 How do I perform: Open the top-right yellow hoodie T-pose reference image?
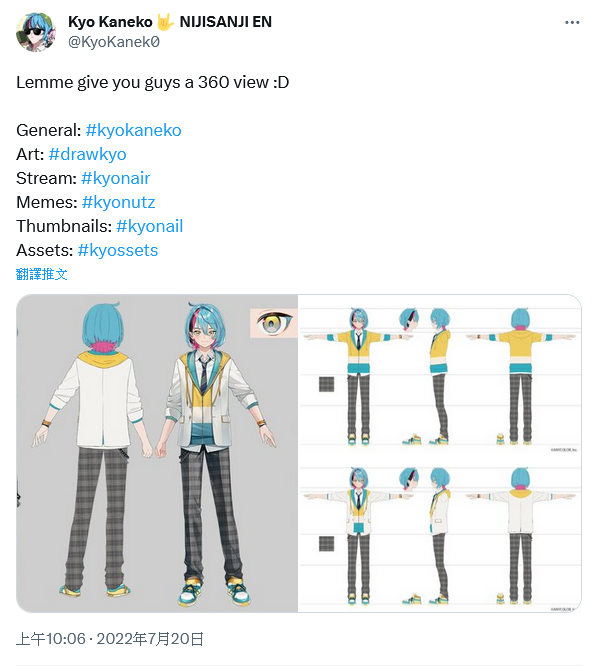pyautogui.click(x=440, y=373)
